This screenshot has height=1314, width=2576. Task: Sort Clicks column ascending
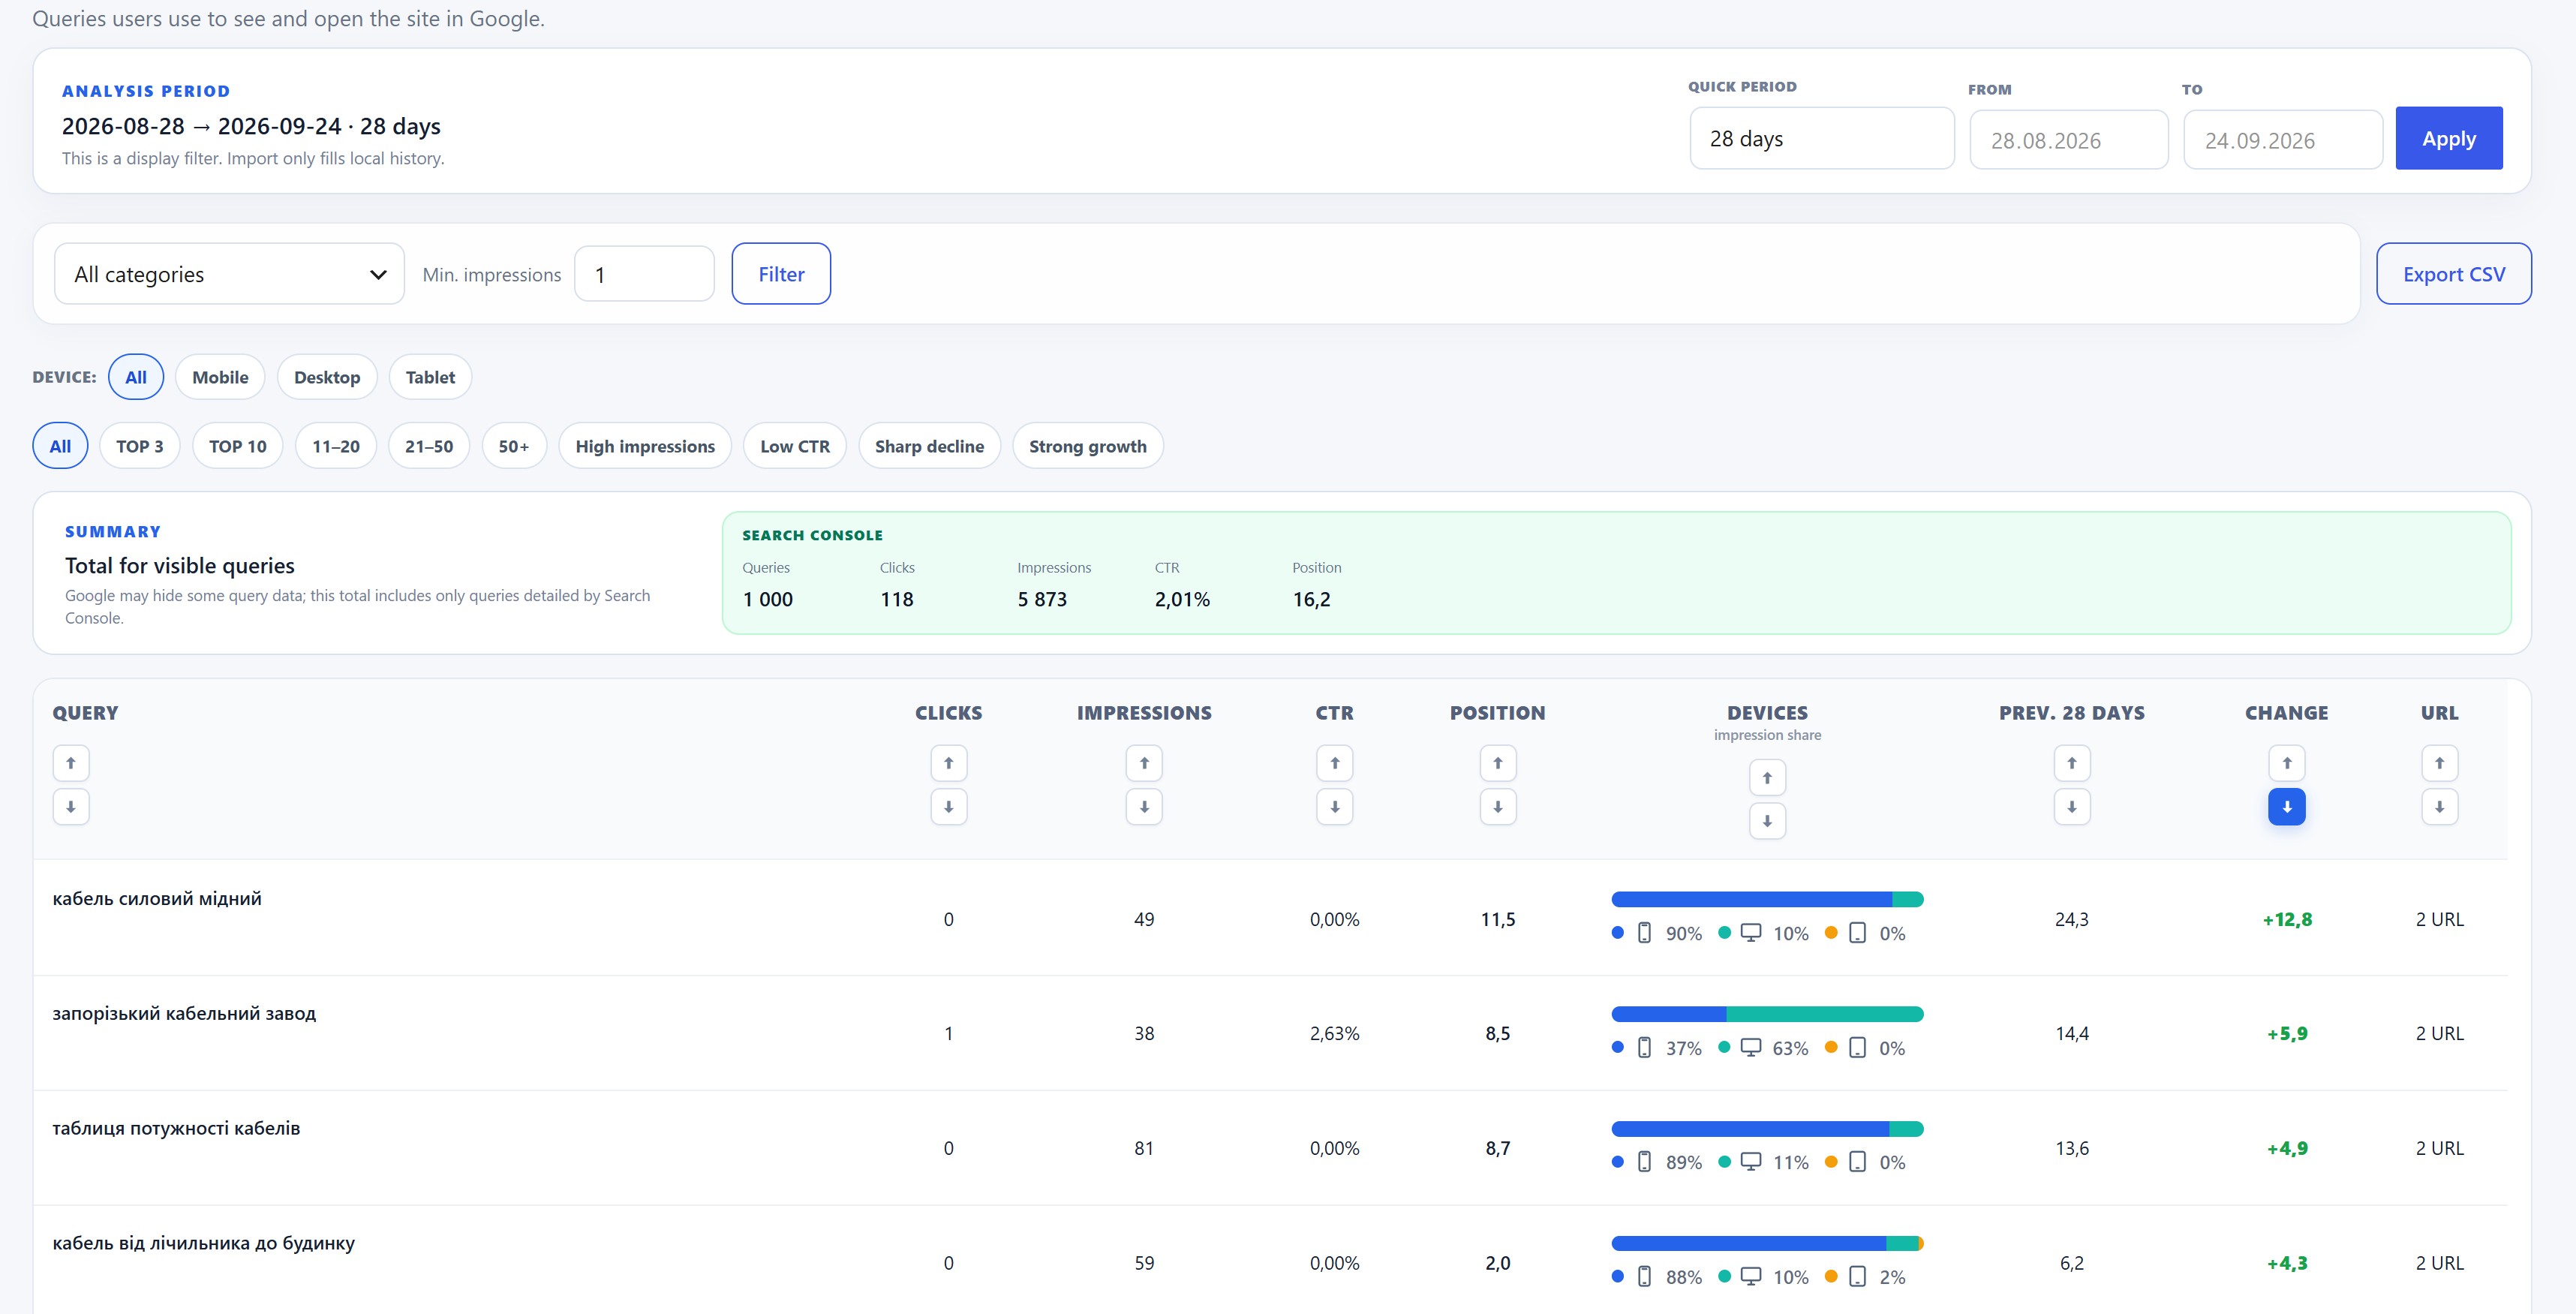click(x=948, y=763)
